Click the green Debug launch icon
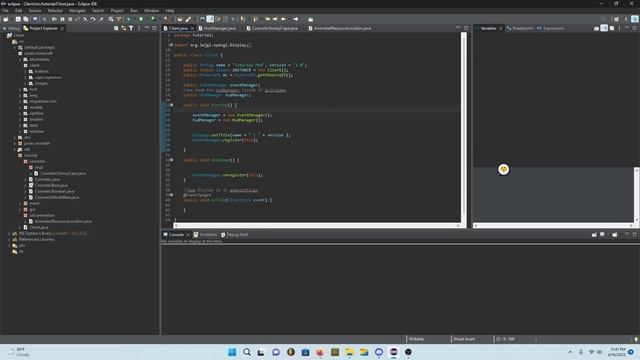Viewport: 640px width, 360px height. point(129,19)
